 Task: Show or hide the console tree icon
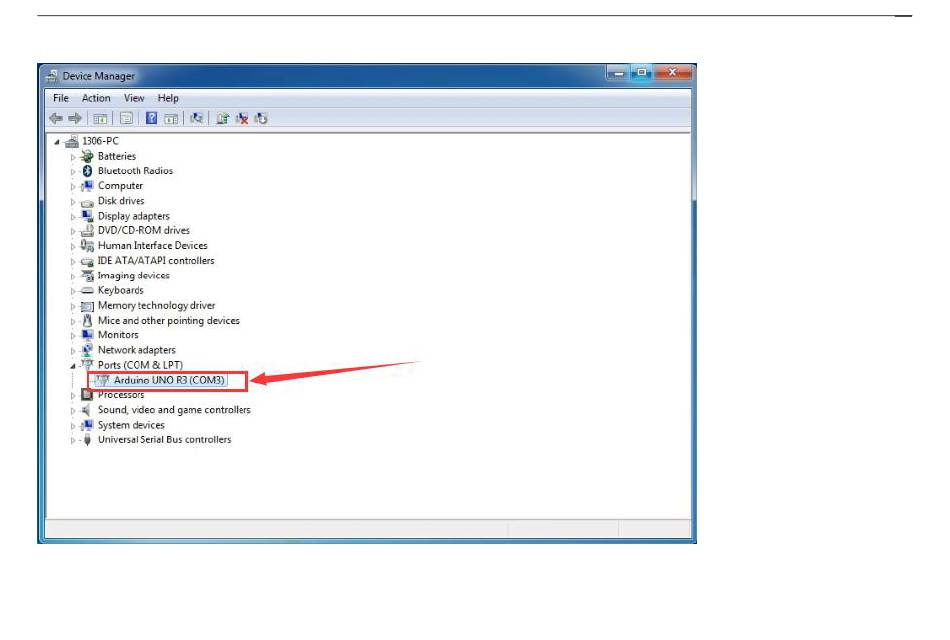pyautogui.click(x=100, y=119)
